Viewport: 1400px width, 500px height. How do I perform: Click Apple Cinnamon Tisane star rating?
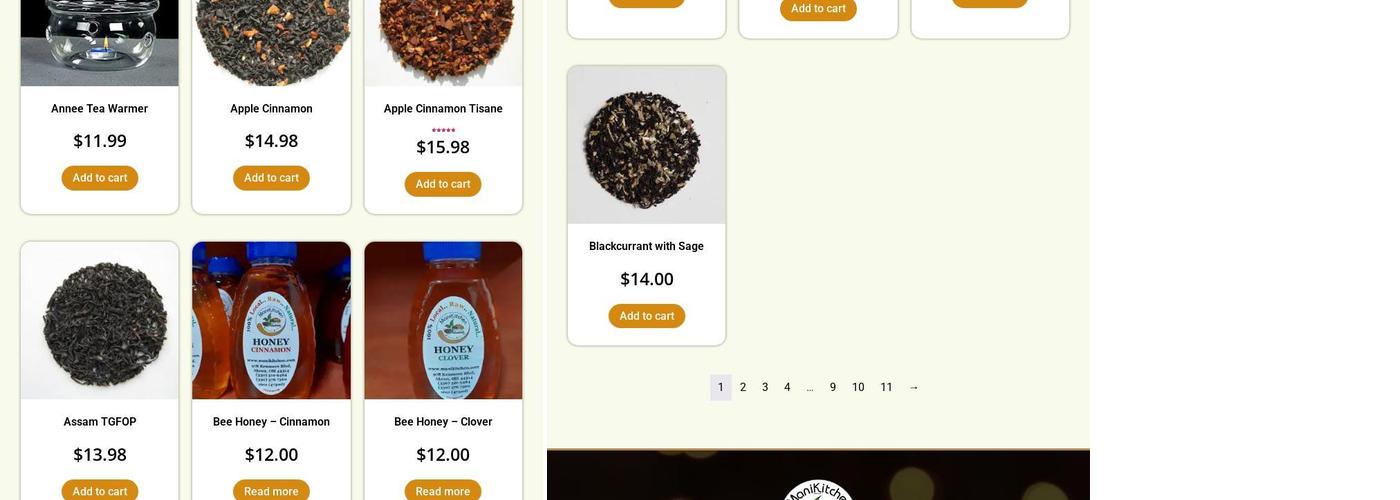point(443,130)
